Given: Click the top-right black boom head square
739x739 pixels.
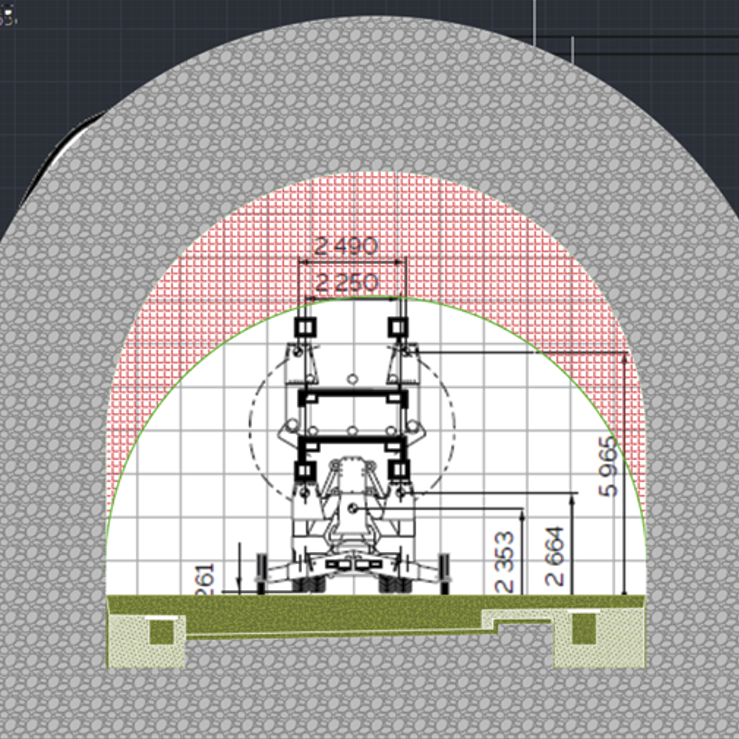Looking at the screenshot, I should [x=398, y=327].
